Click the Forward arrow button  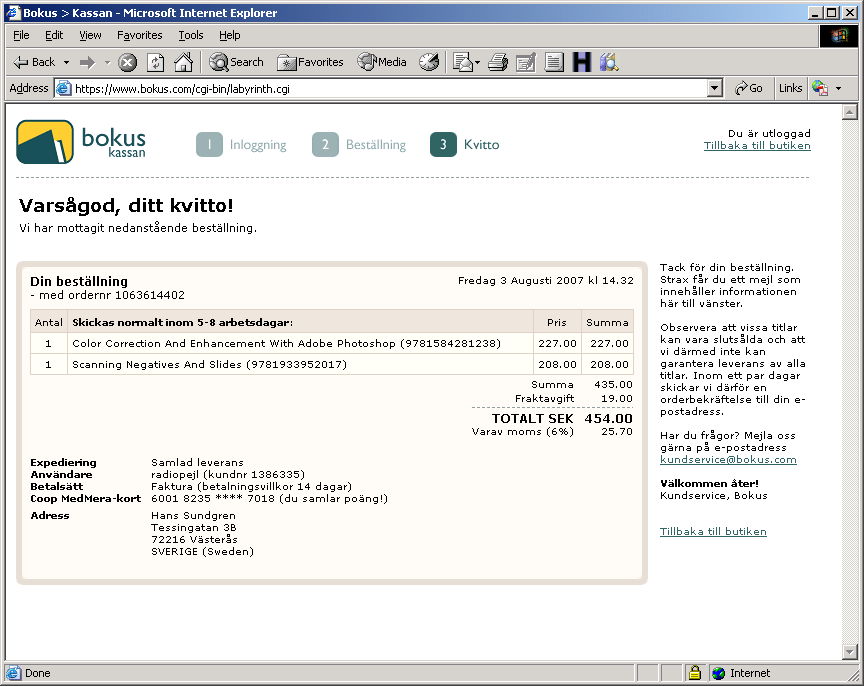click(87, 62)
